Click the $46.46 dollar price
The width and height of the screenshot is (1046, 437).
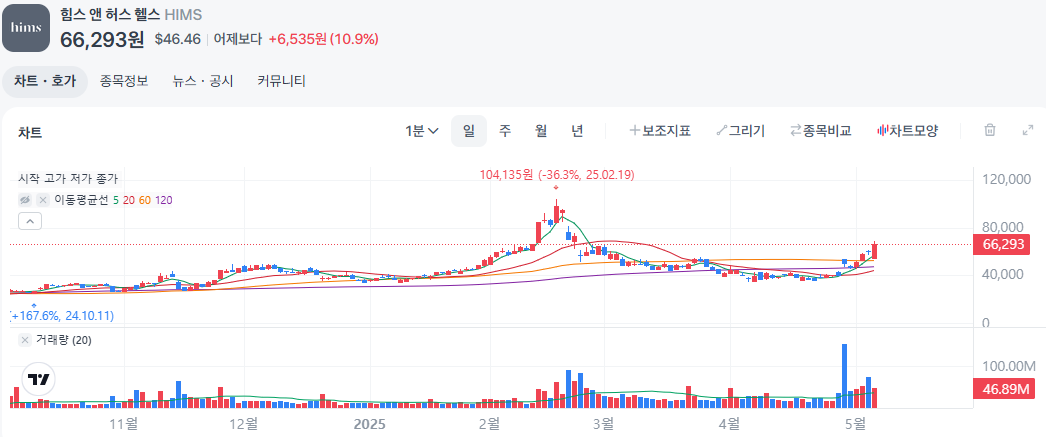tap(177, 39)
